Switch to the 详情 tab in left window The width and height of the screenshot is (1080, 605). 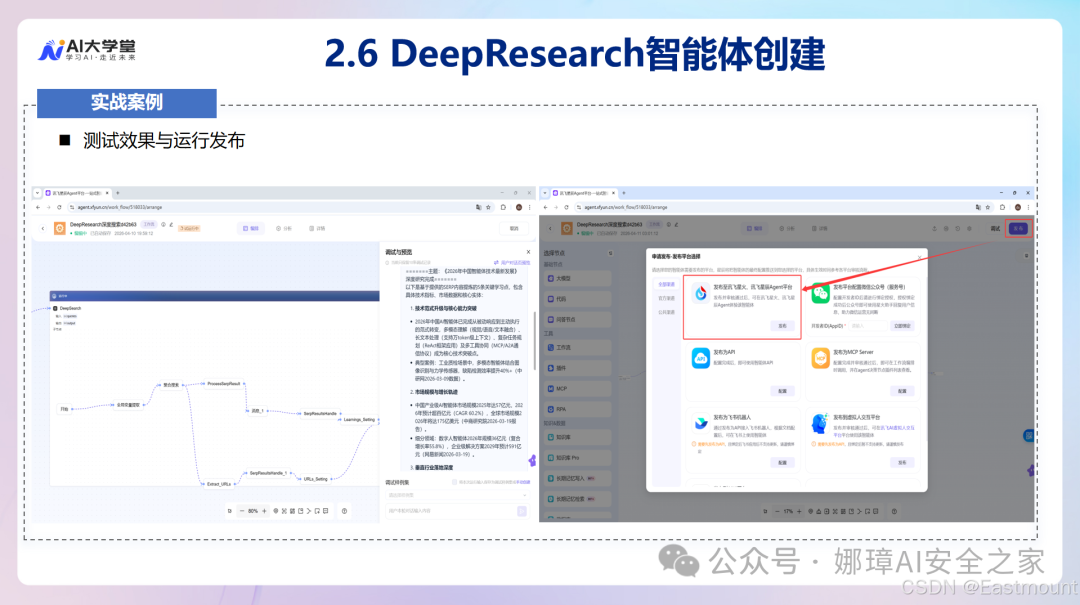tap(318, 228)
